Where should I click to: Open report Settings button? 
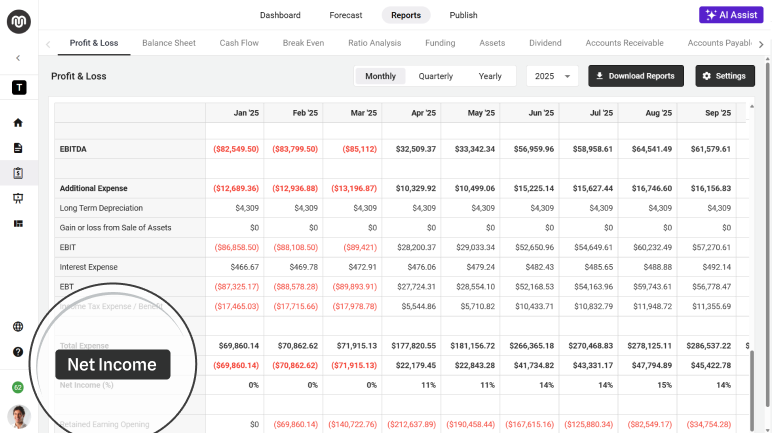click(725, 76)
